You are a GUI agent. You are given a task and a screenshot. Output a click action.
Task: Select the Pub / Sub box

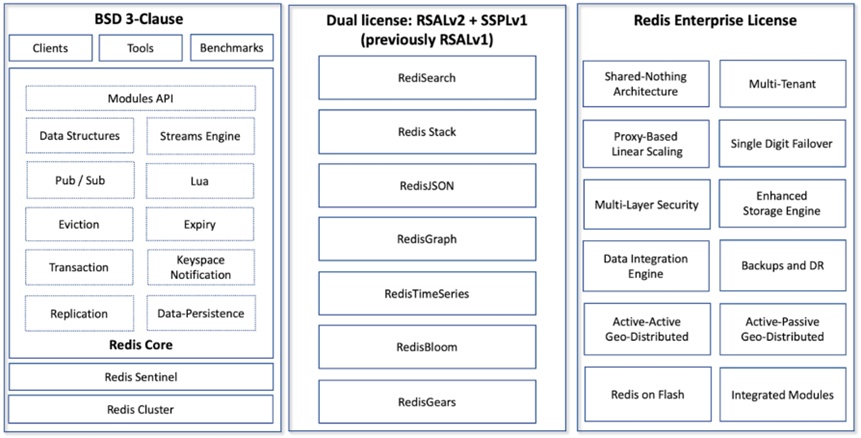click(x=79, y=180)
